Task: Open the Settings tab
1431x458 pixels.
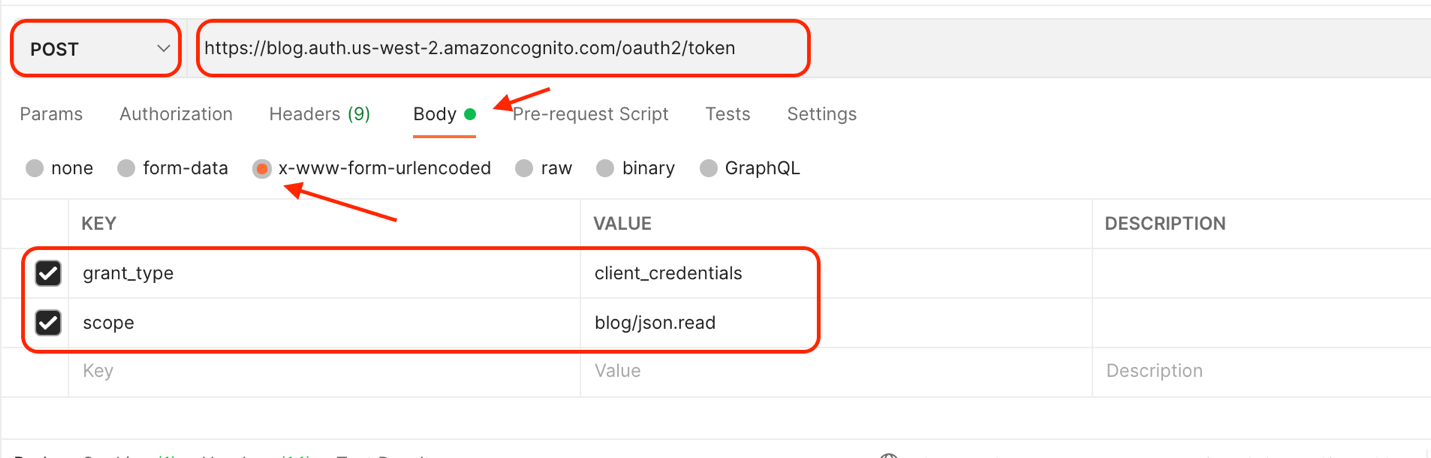Action: [822, 114]
